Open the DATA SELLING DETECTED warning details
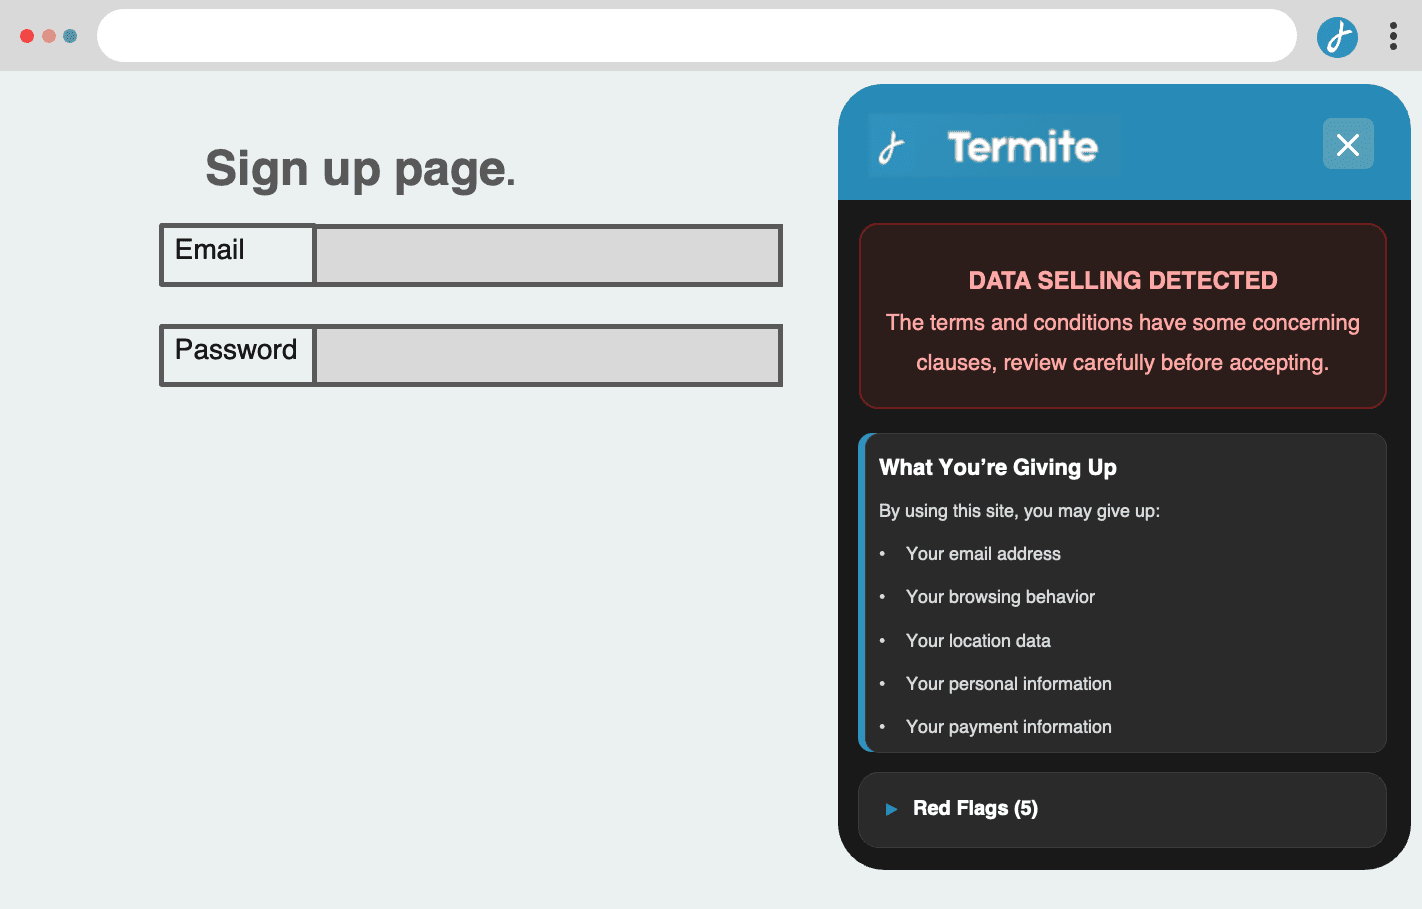Image resolution: width=1422 pixels, height=909 pixels. click(x=1122, y=280)
